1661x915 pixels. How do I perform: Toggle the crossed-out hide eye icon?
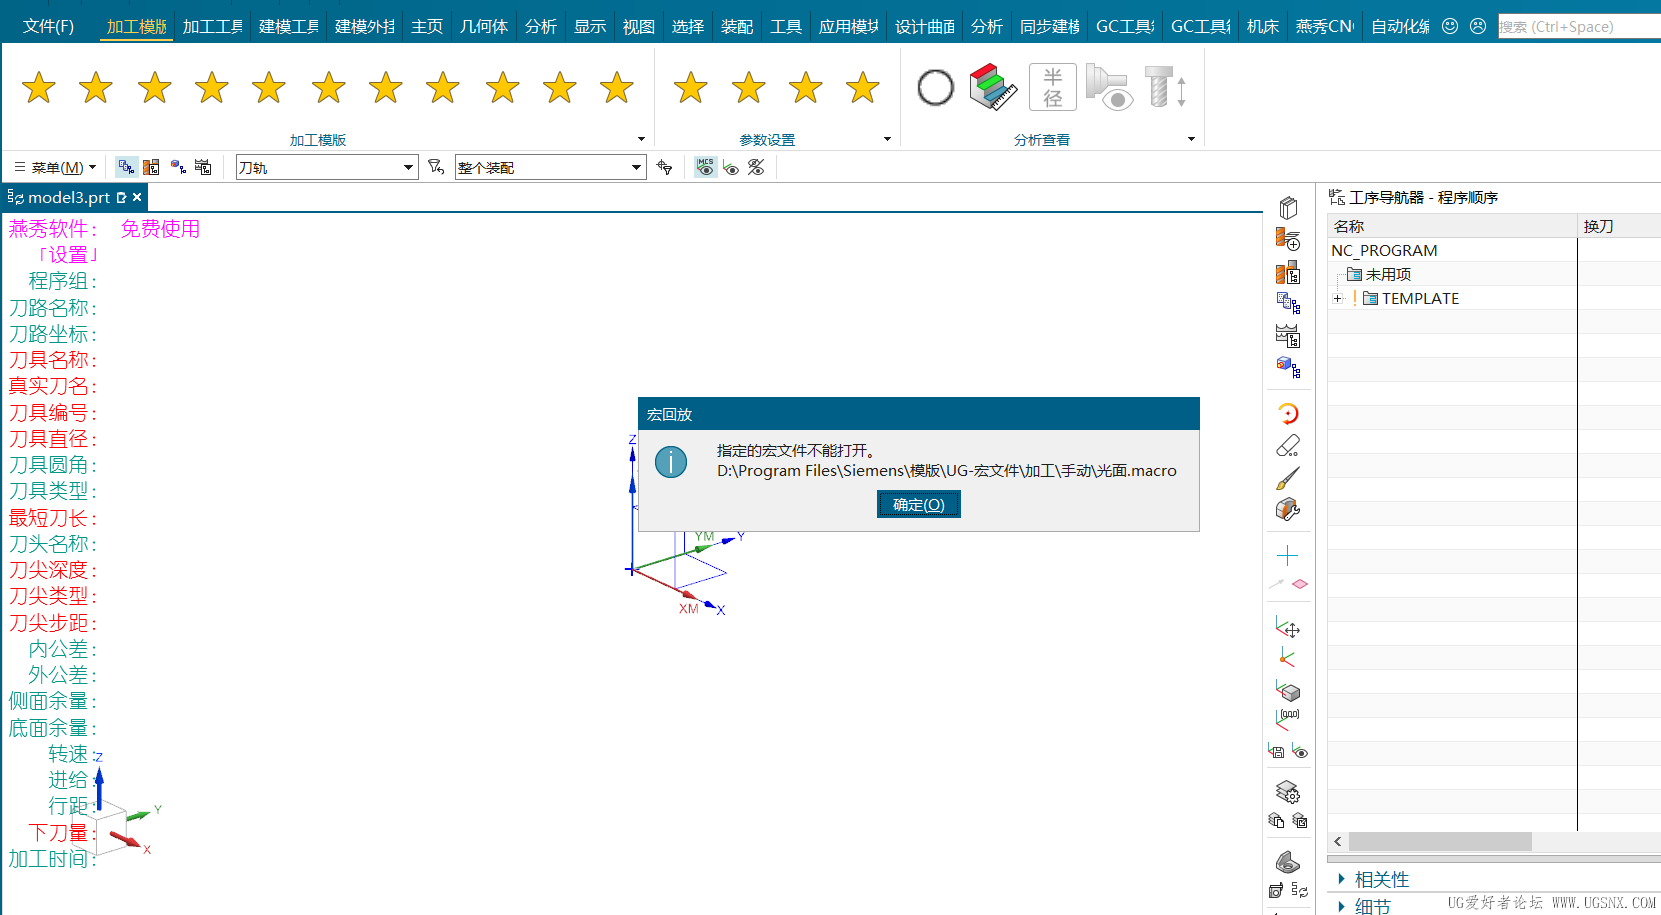click(756, 167)
